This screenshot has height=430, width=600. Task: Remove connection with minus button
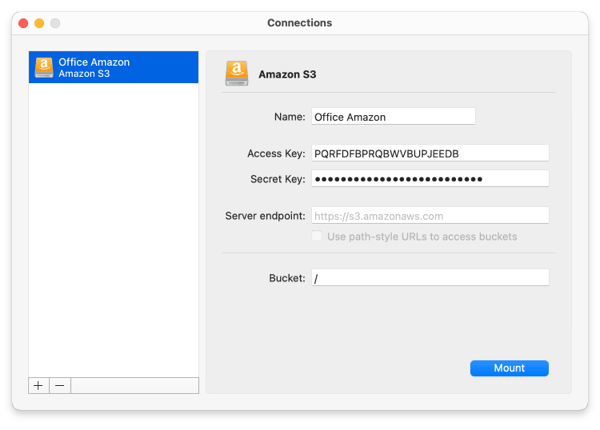tap(60, 385)
